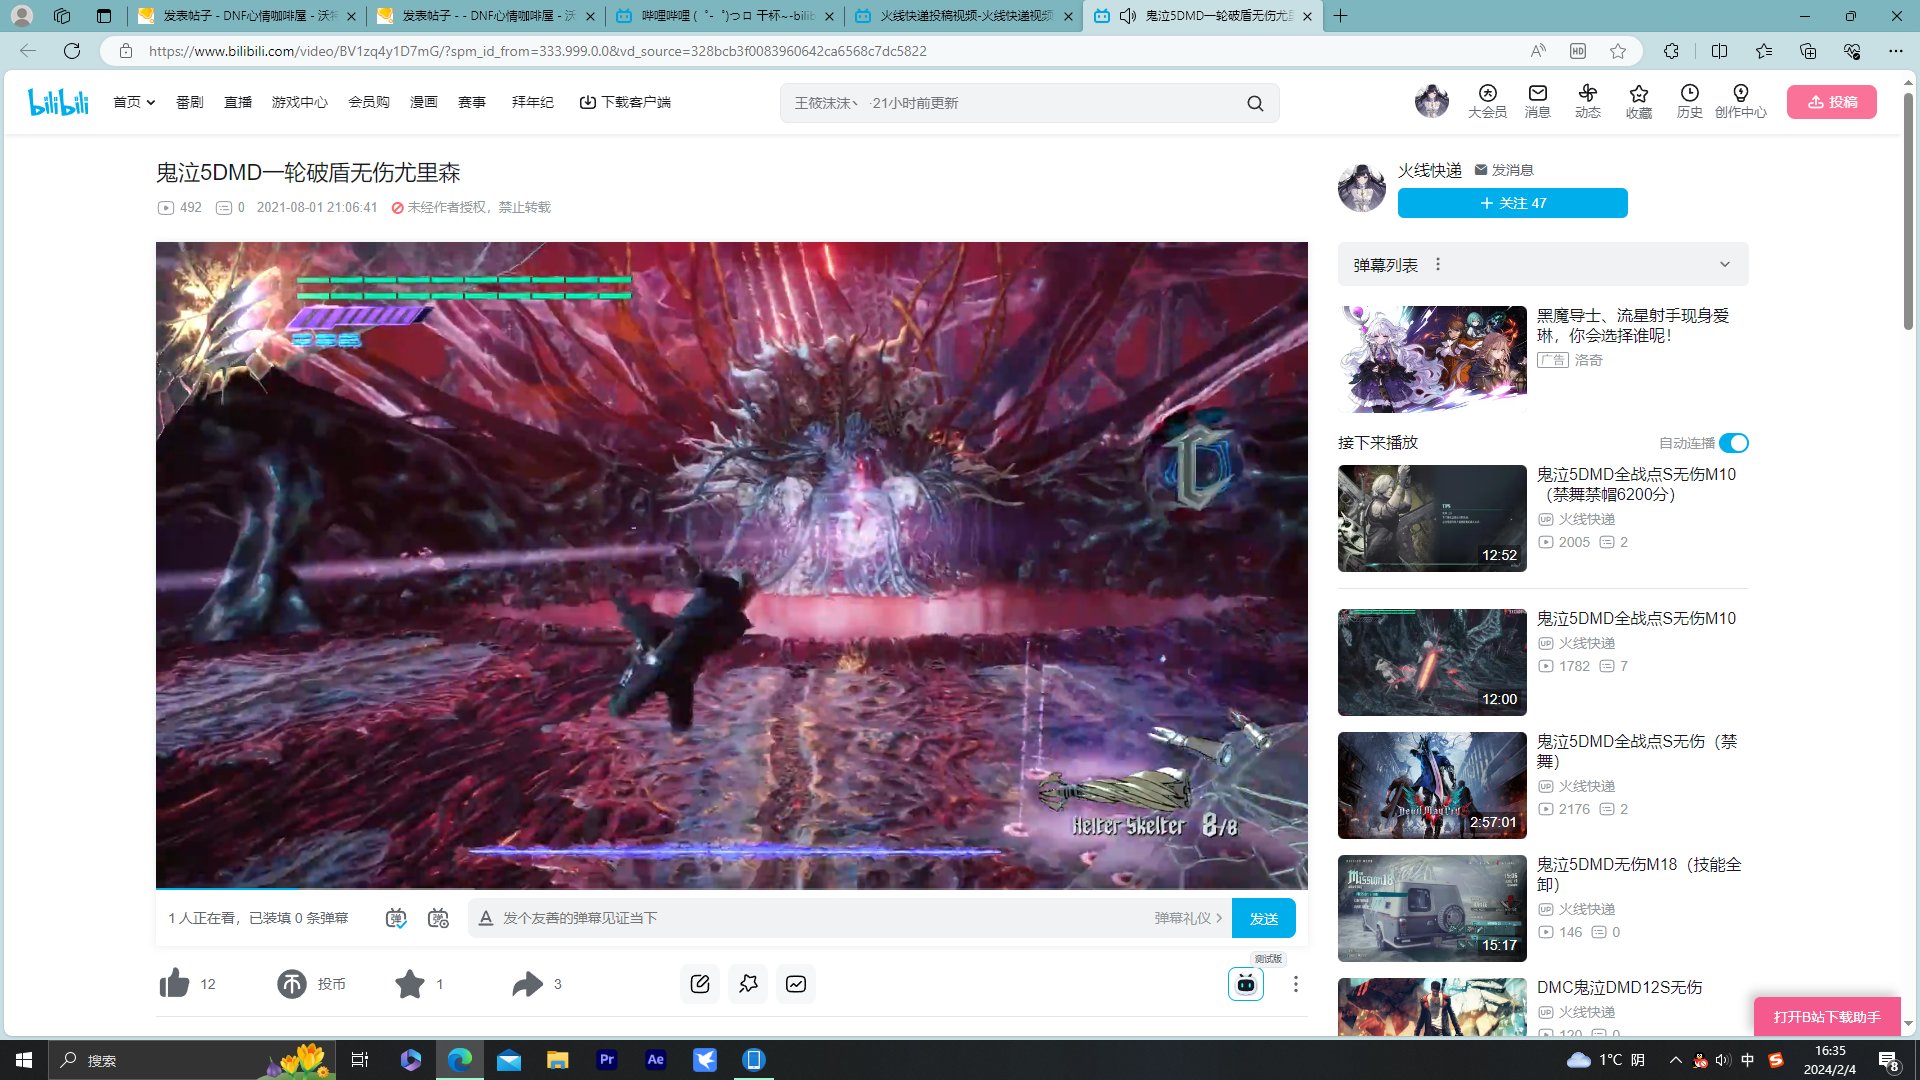
Task: Open uploader name 火线快递 beside the avatar
Action: pyautogui.click(x=1430, y=170)
